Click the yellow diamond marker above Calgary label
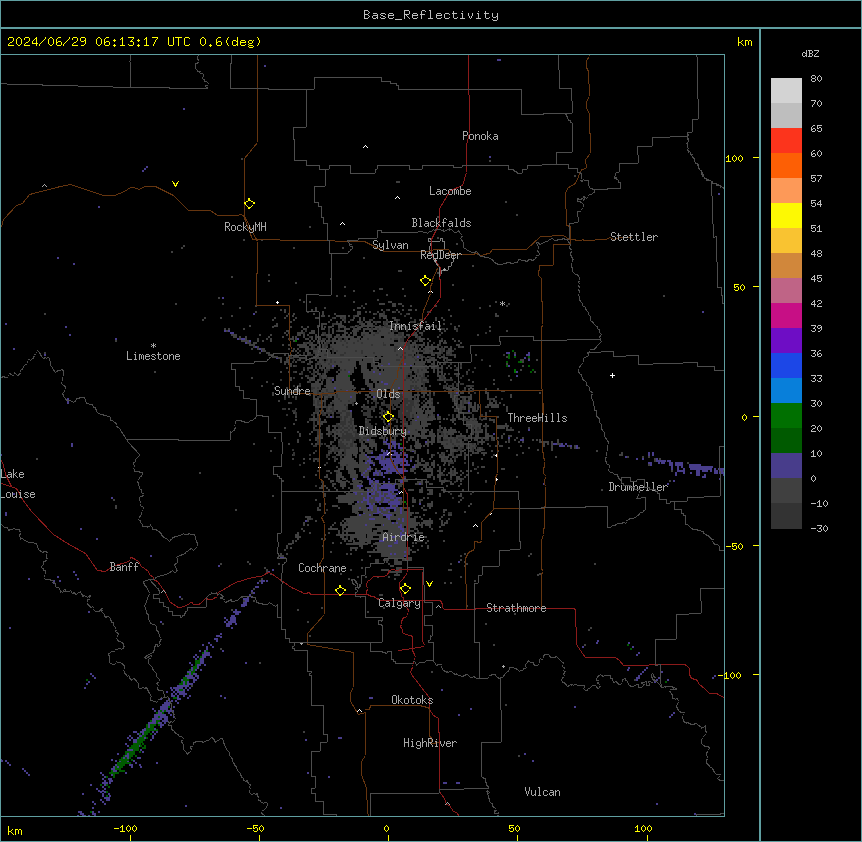862x842 pixels. (405, 589)
